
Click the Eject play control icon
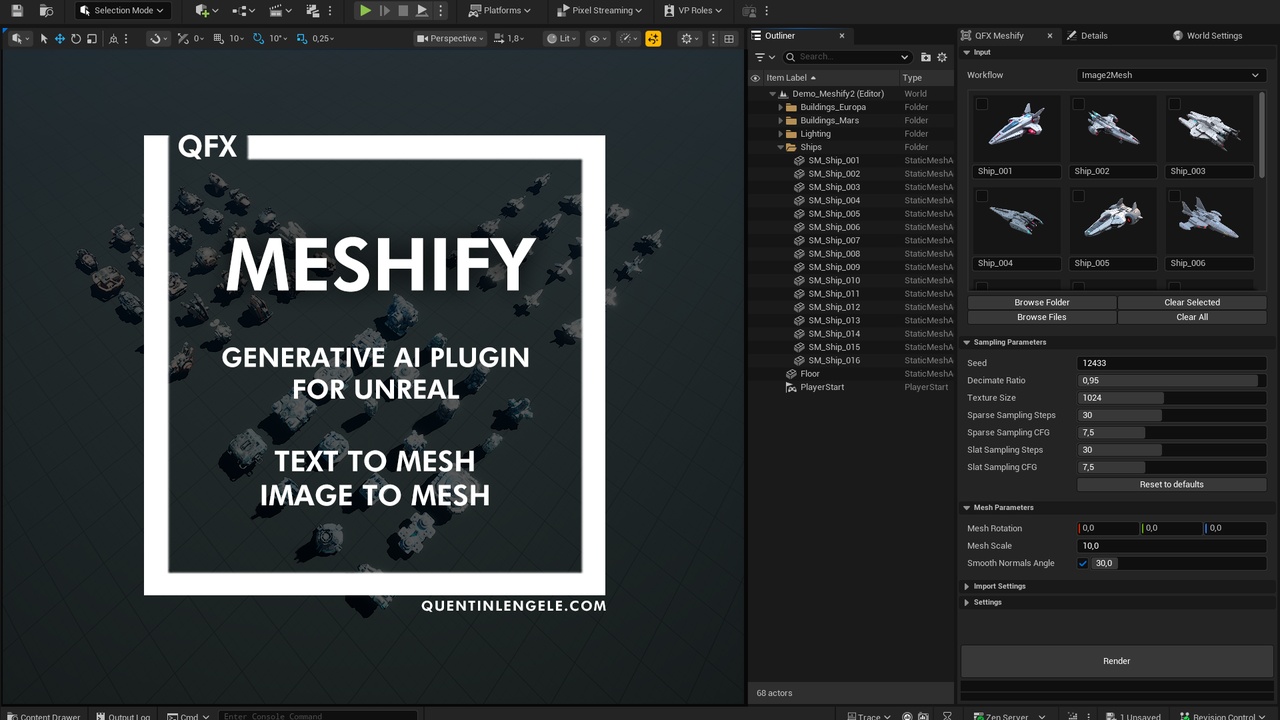pyautogui.click(x=422, y=10)
